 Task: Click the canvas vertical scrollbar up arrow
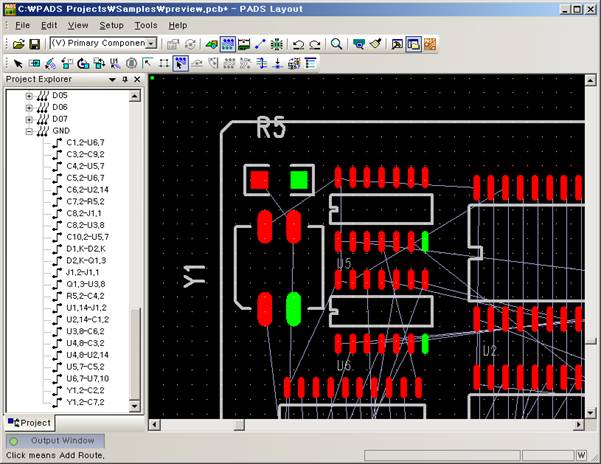pos(590,80)
